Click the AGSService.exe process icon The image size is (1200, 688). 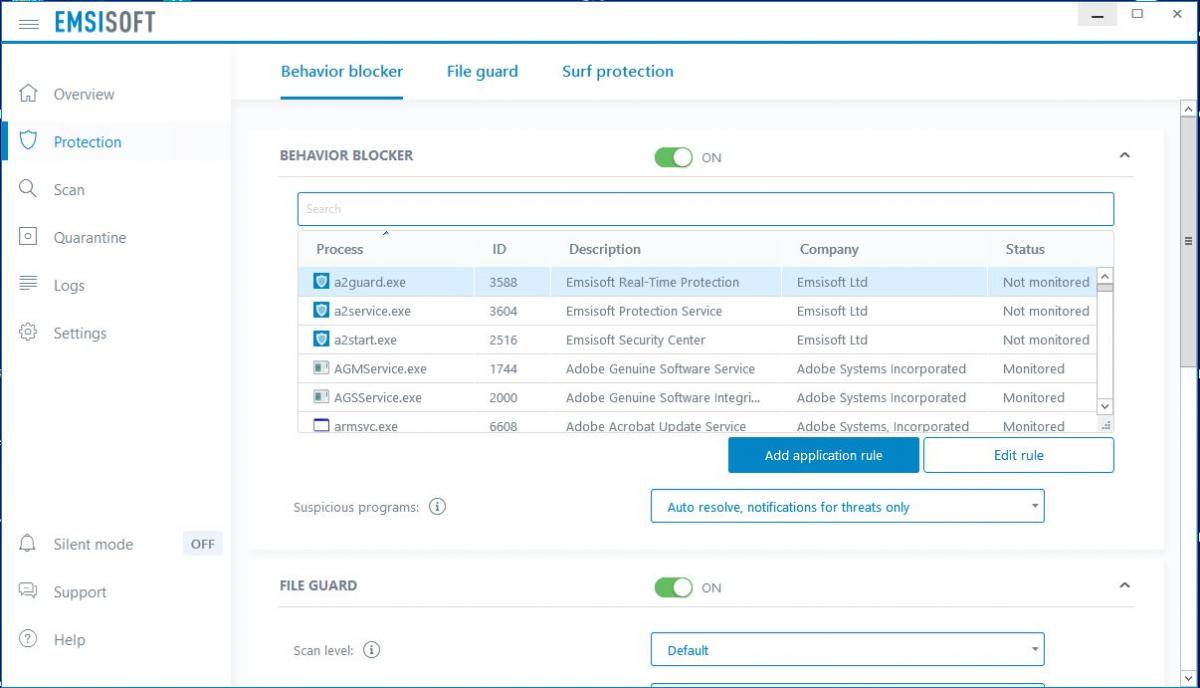[x=321, y=397]
